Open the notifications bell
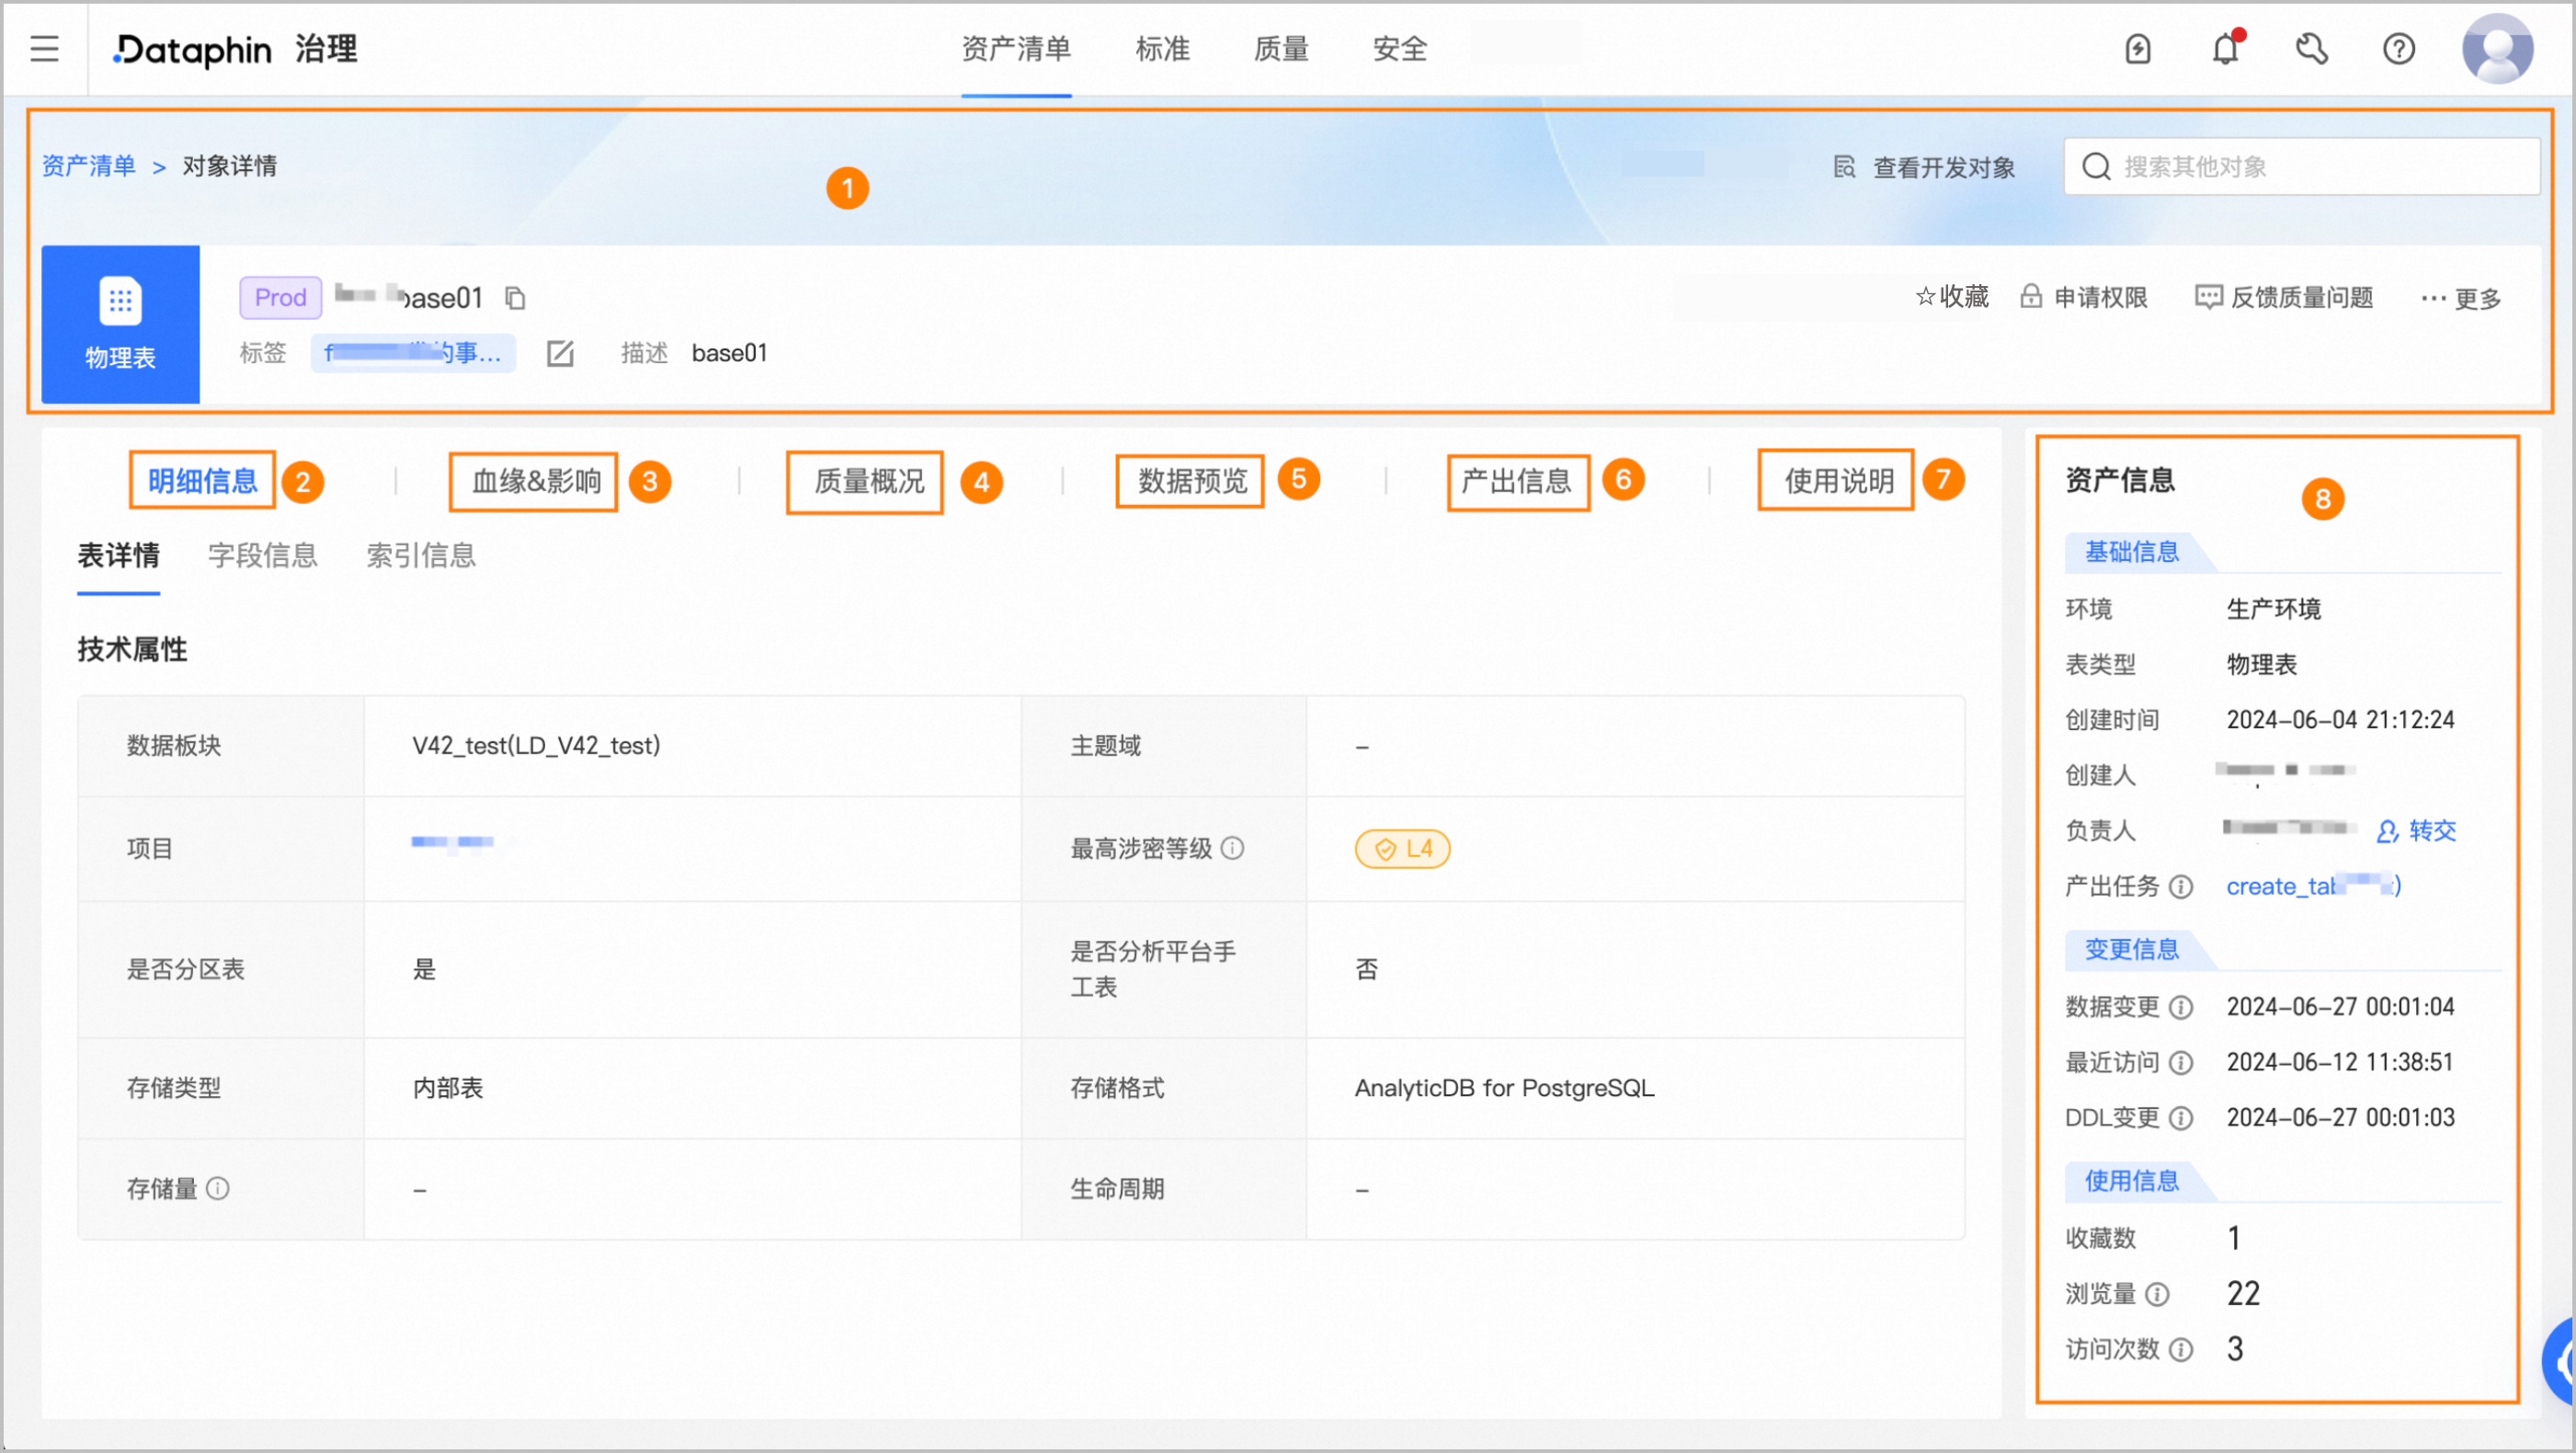Screen dimensions: 2576x1453 [x=2225, y=48]
